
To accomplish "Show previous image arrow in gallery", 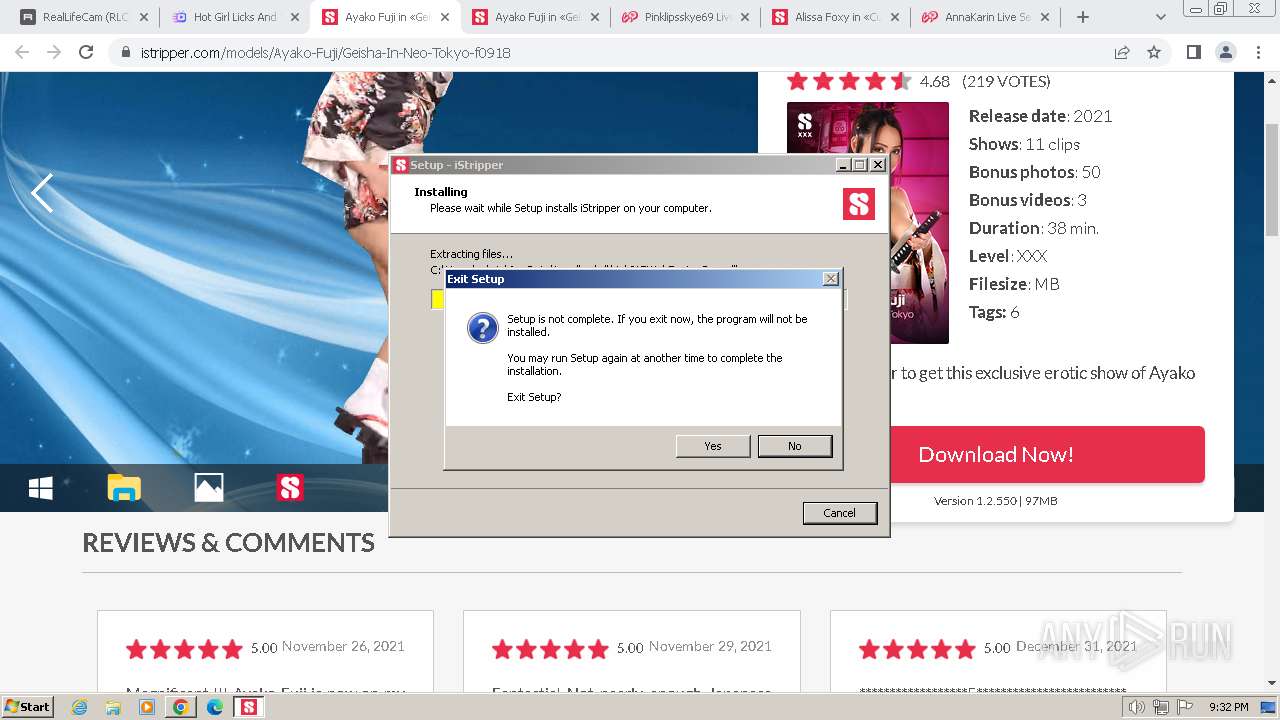I will (x=42, y=193).
